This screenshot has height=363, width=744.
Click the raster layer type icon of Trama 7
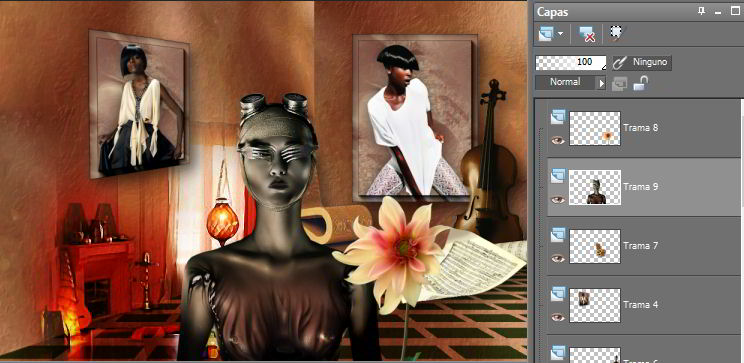pyautogui.click(x=558, y=235)
